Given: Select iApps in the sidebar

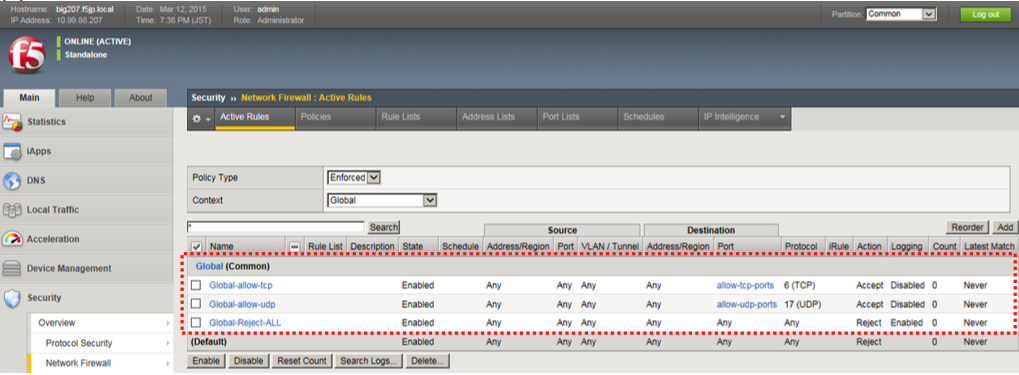Looking at the screenshot, I should (39, 151).
